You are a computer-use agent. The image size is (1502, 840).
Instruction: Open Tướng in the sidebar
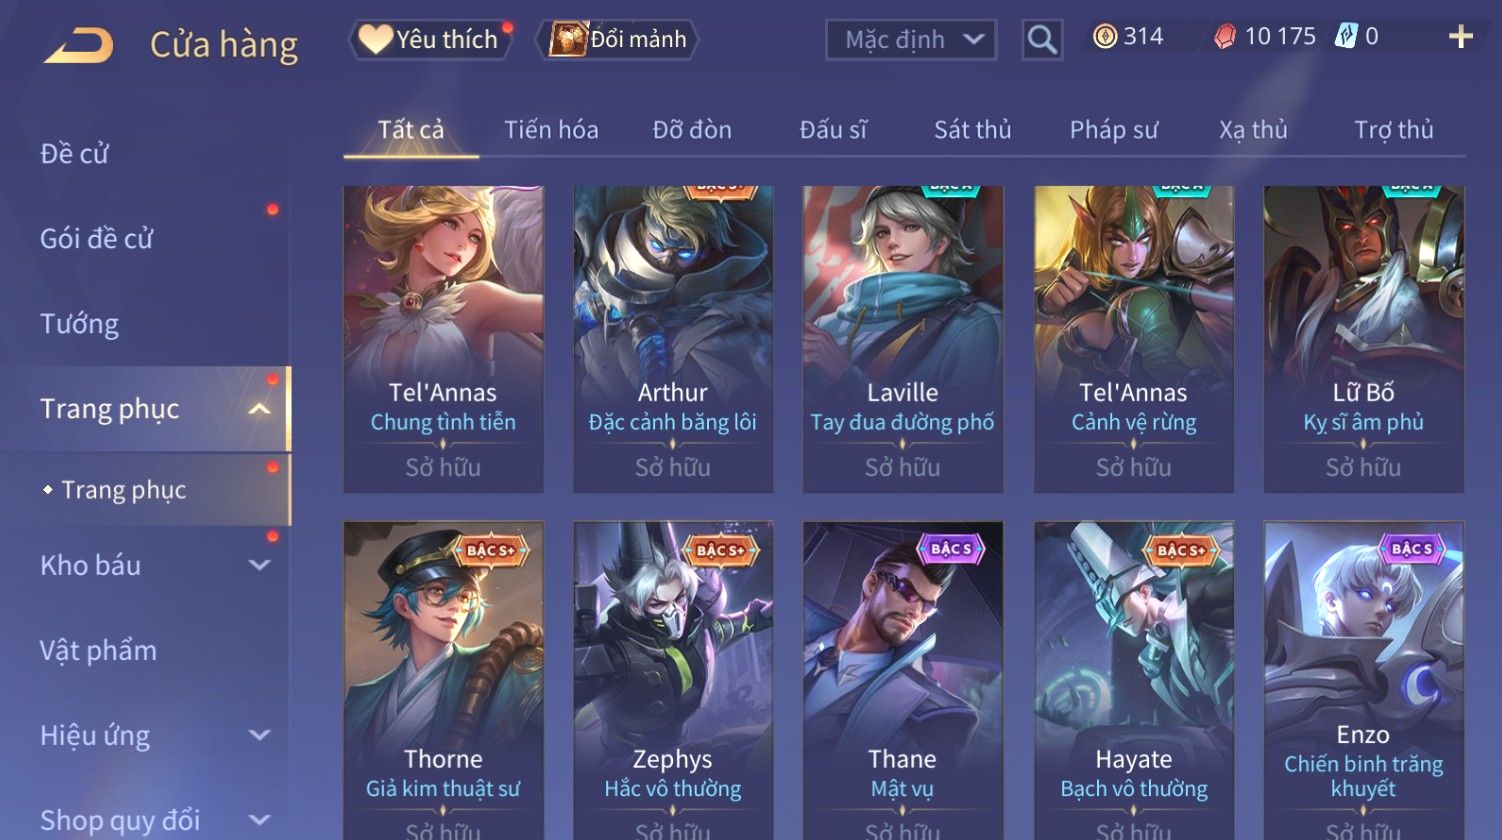[79, 324]
